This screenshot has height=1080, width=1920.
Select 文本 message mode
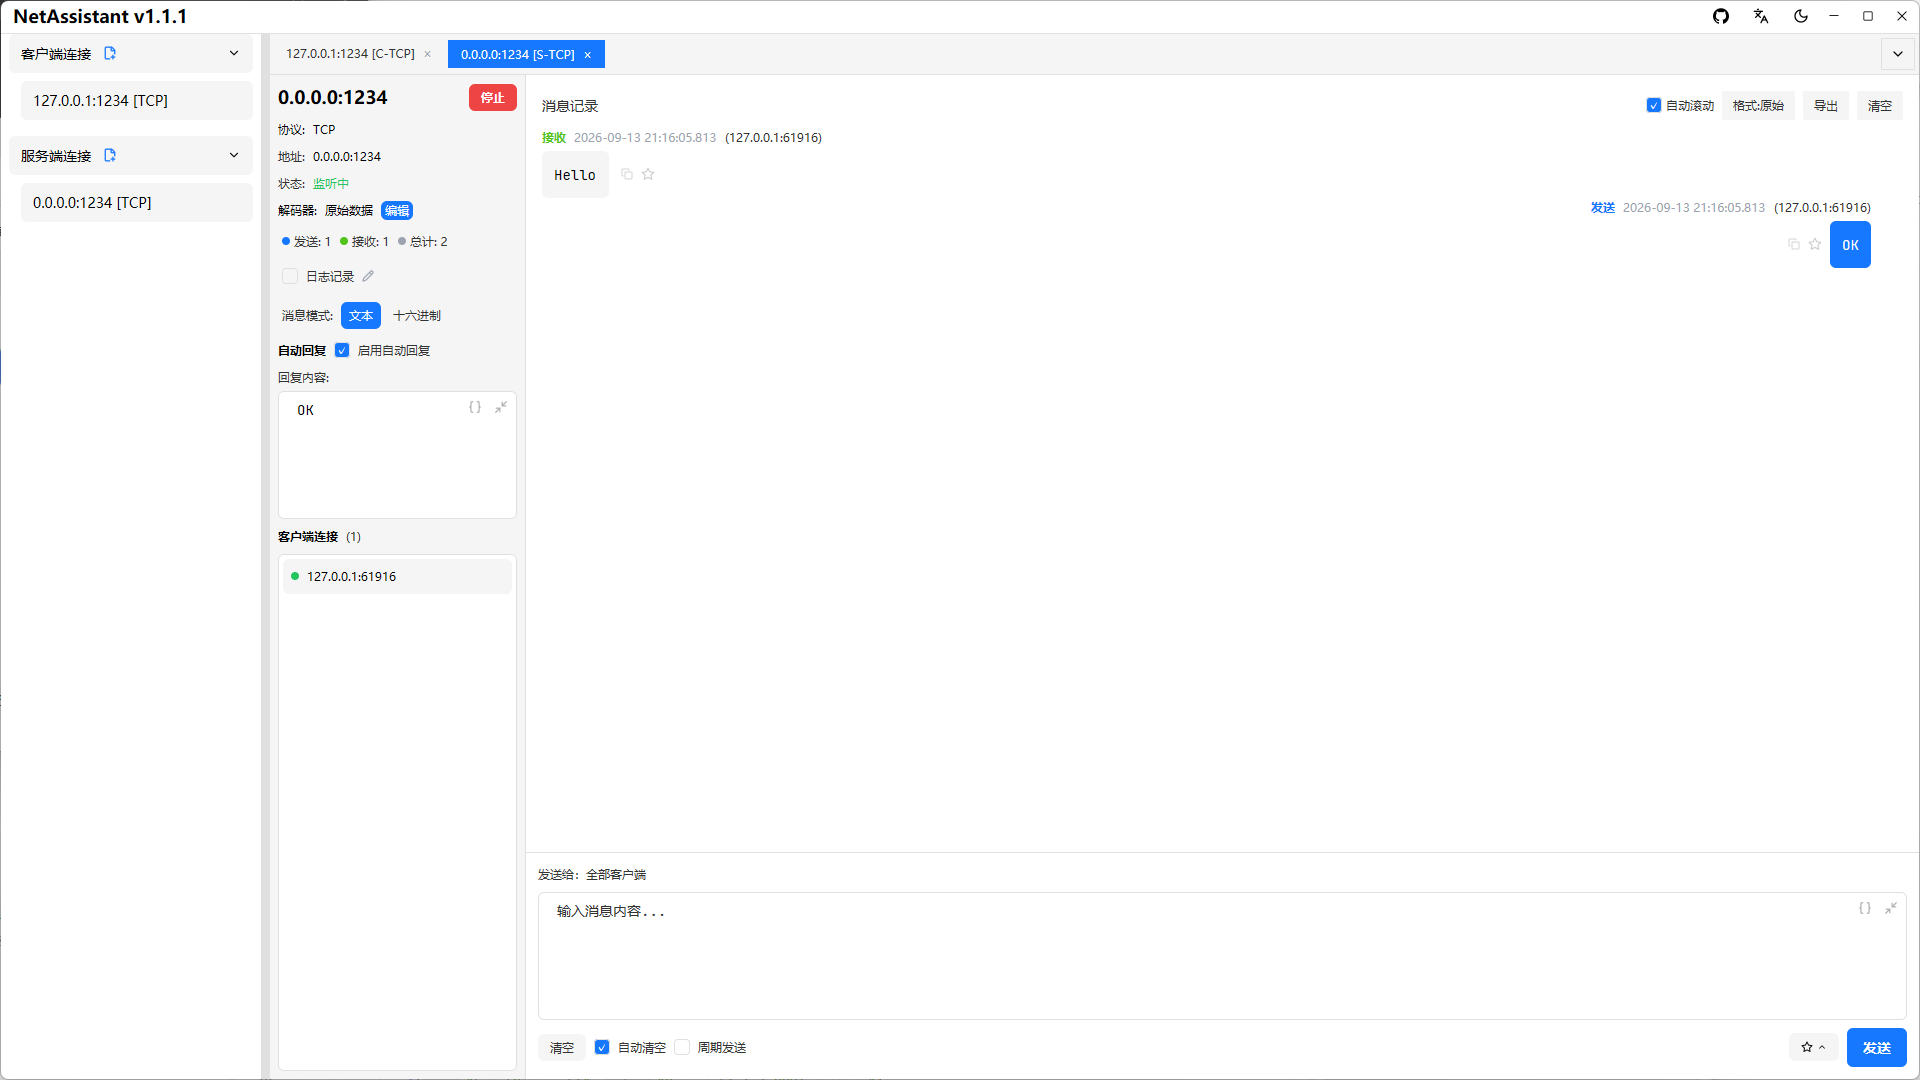click(x=361, y=315)
